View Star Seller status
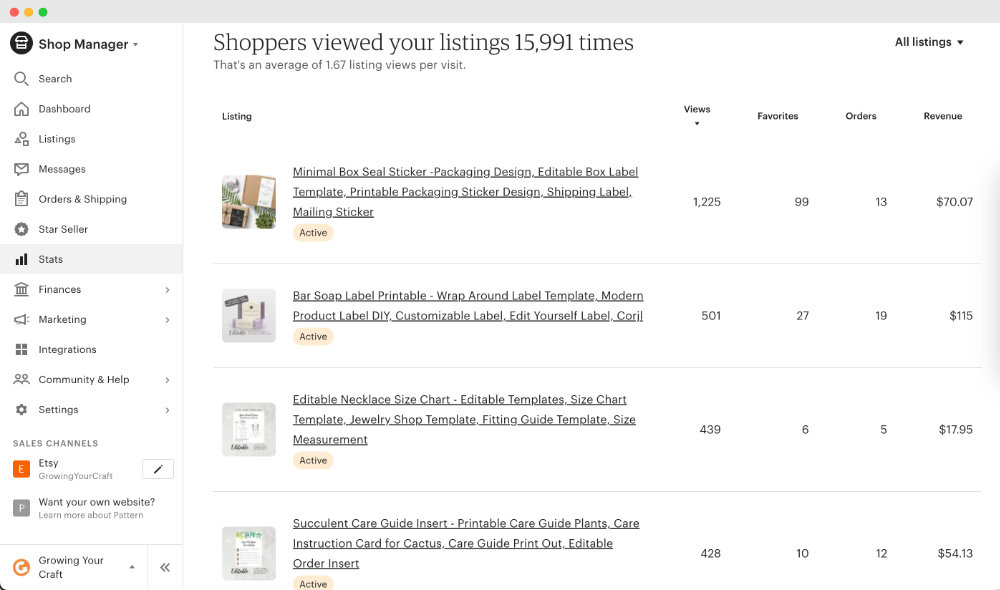1000x590 pixels. click(x=61, y=228)
